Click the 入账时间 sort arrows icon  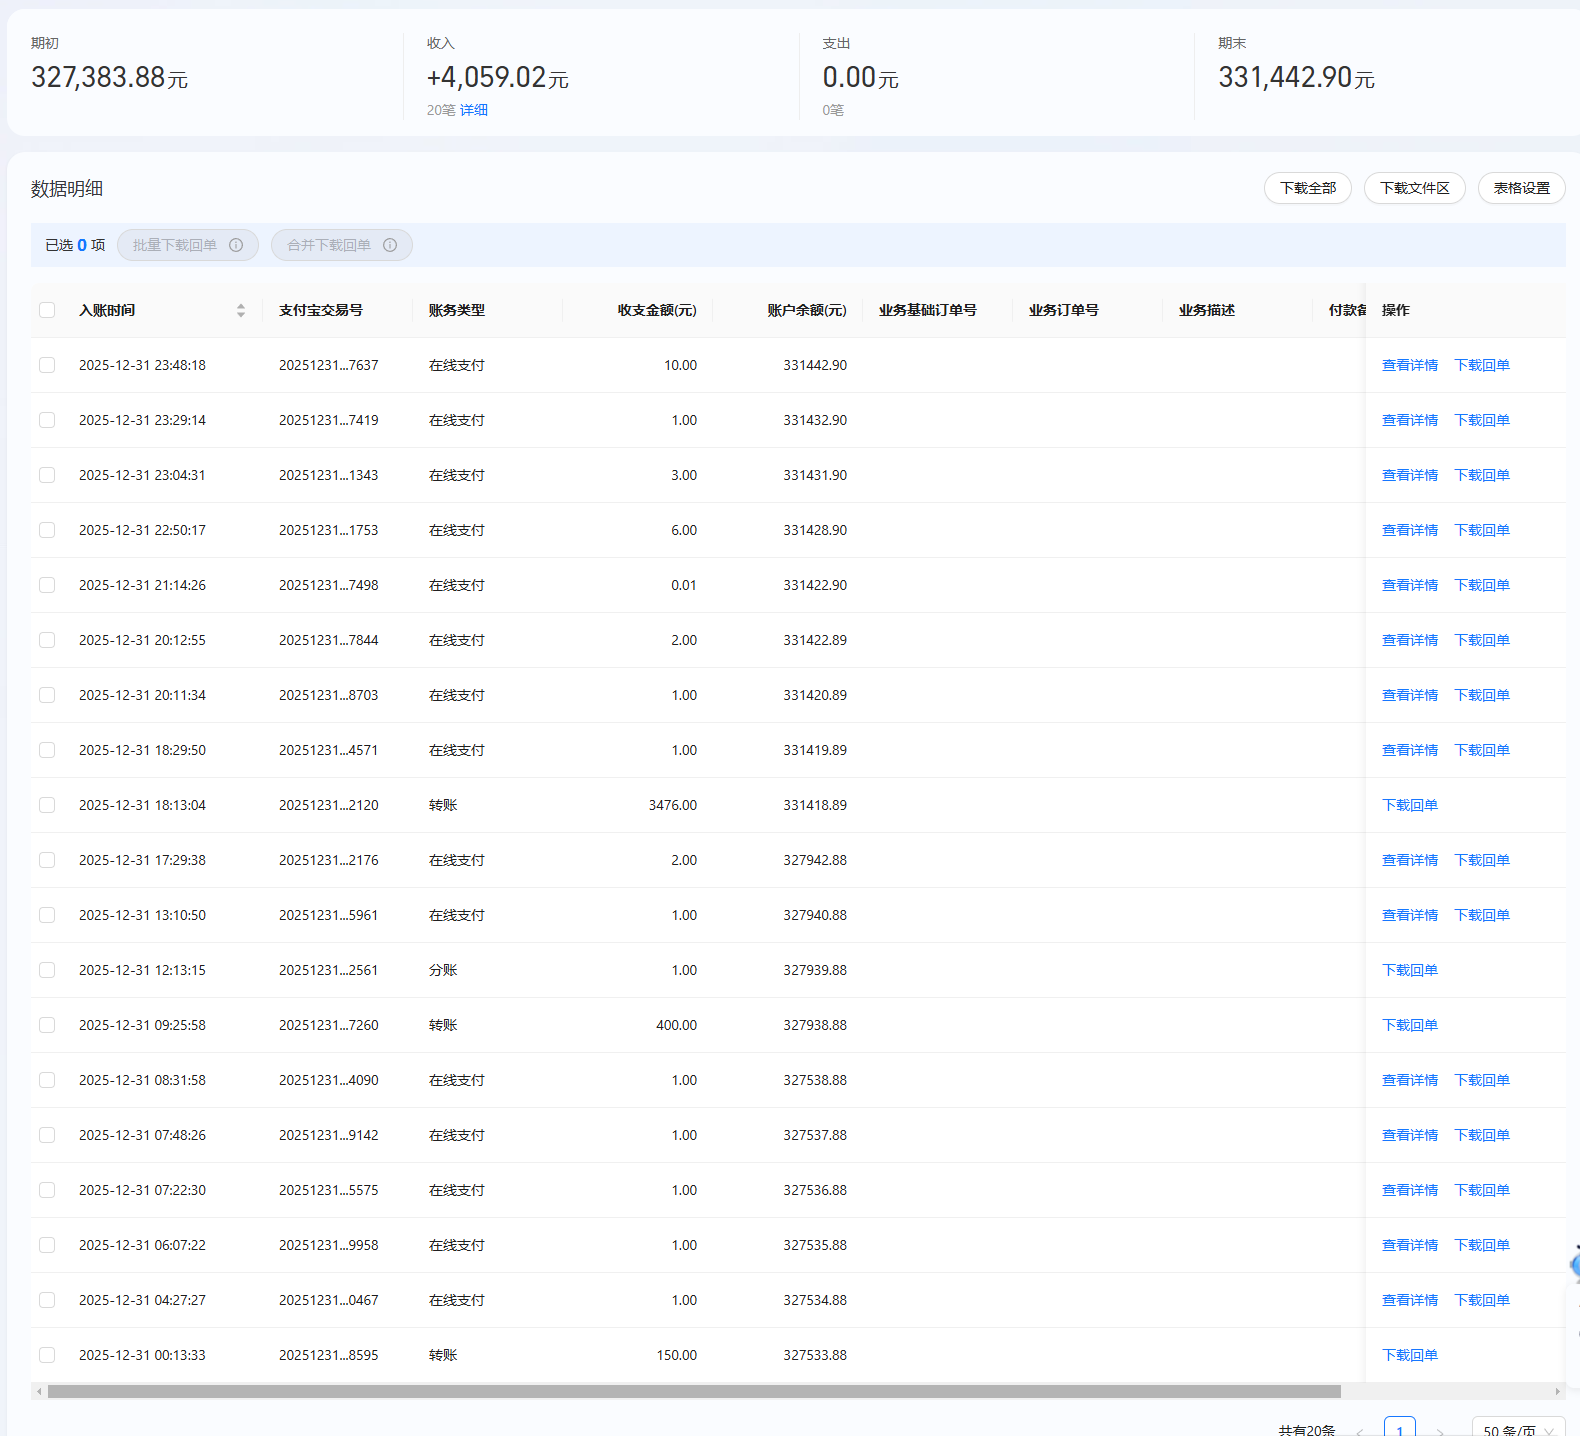[241, 310]
